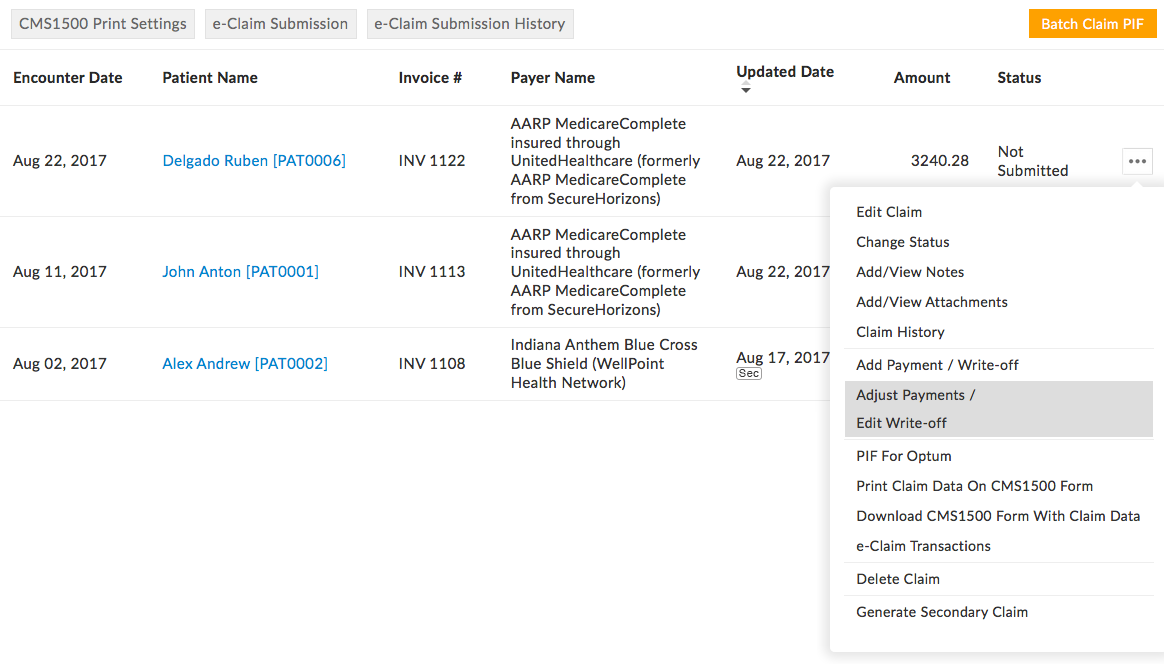This screenshot has height=664, width=1164.
Task: Switch to e-Claim Submission tab
Action: pyautogui.click(x=280, y=23)
